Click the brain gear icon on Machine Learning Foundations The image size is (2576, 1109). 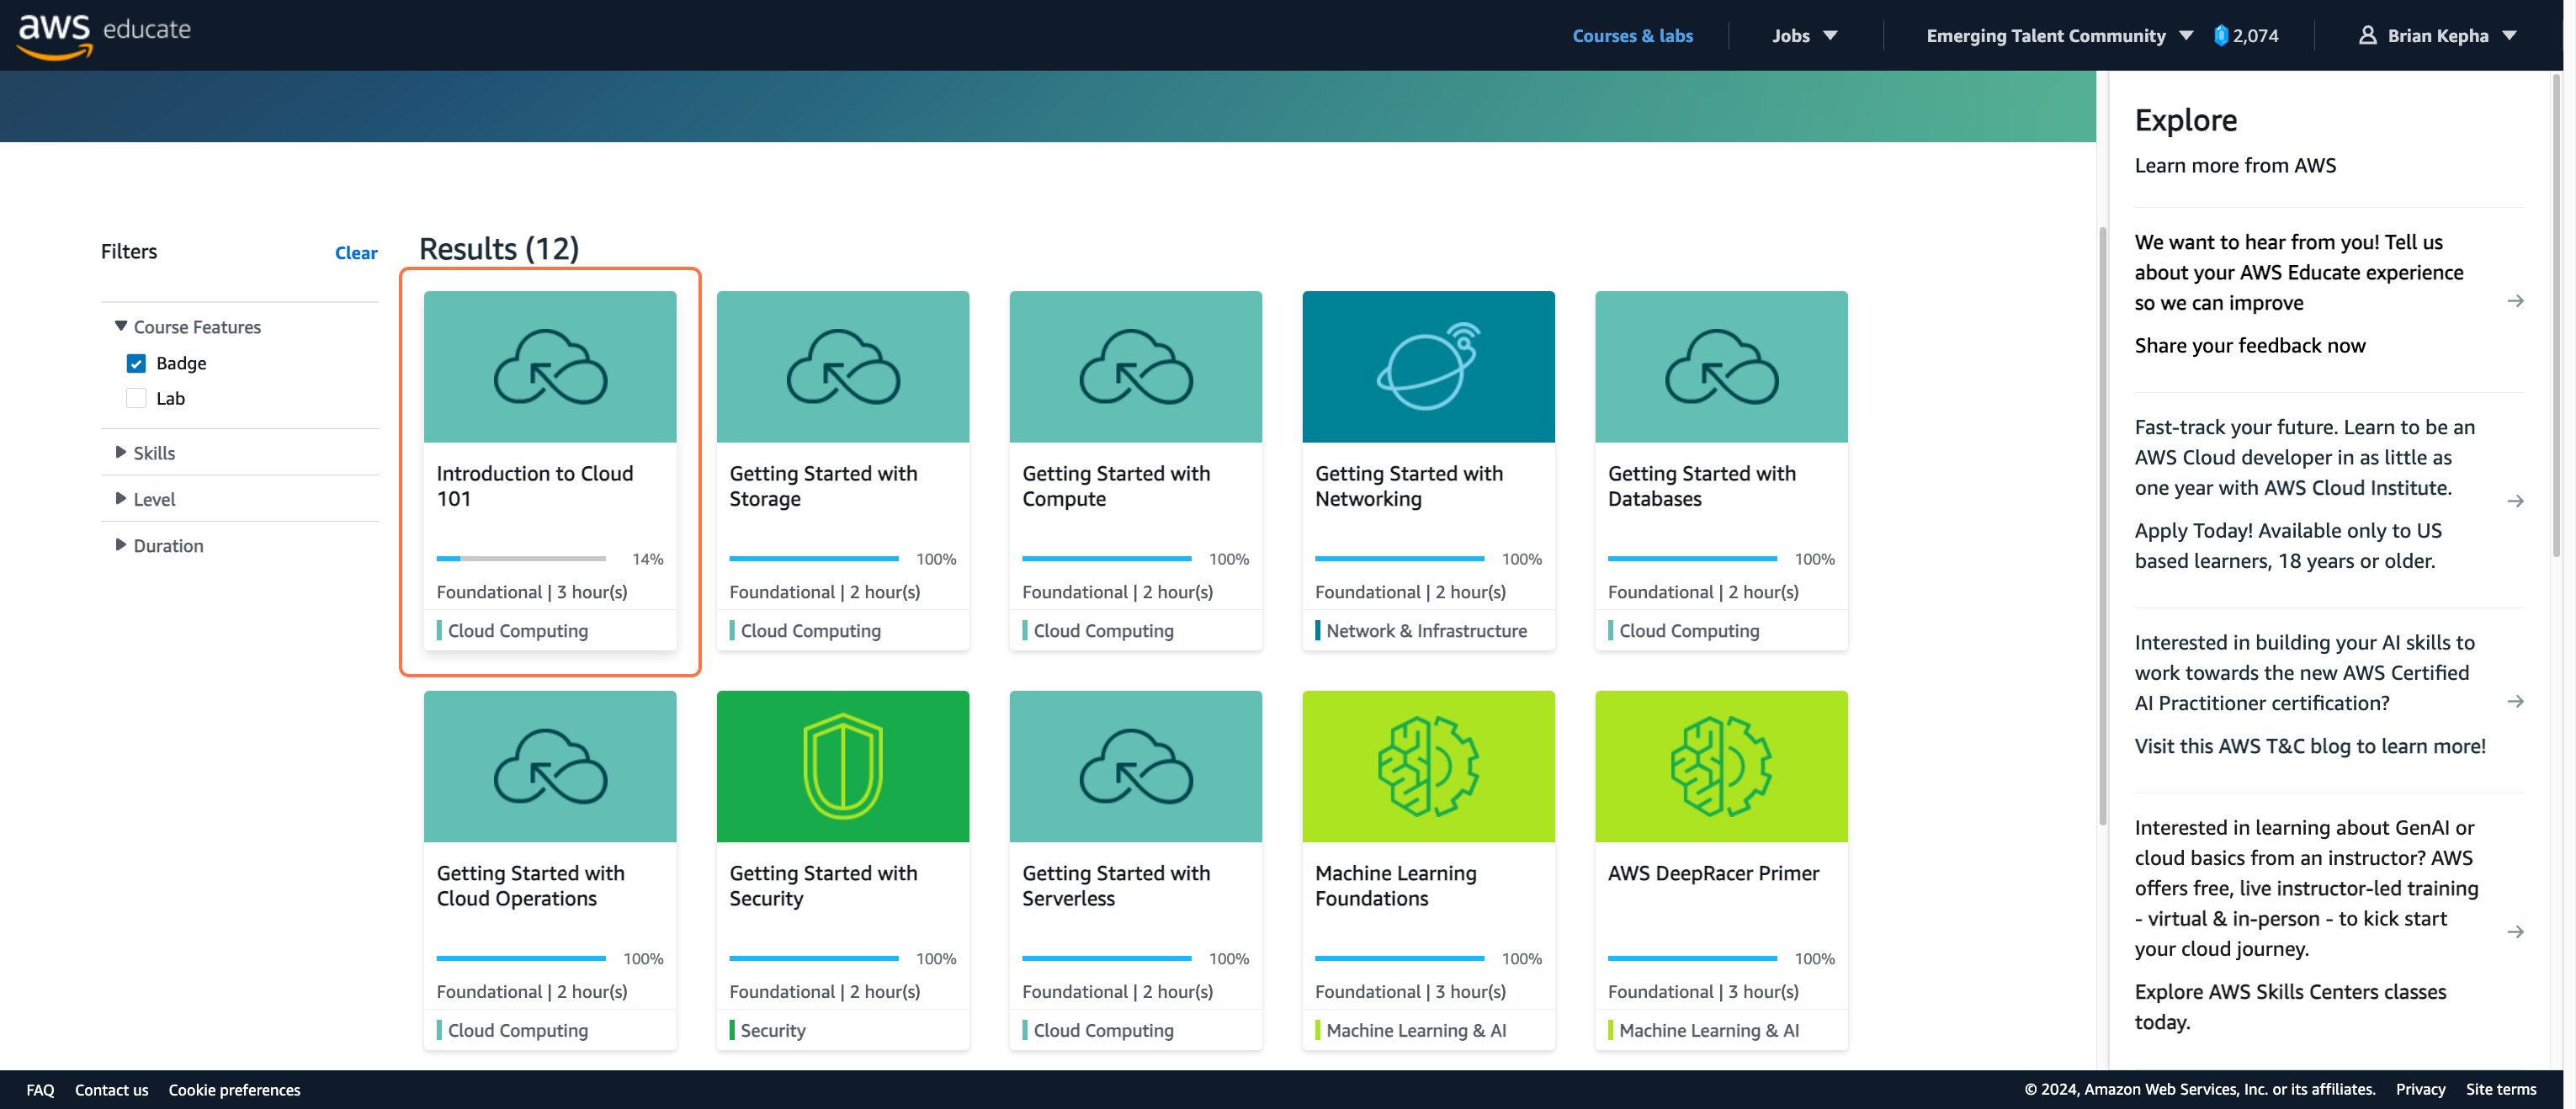pos(1429,766)
